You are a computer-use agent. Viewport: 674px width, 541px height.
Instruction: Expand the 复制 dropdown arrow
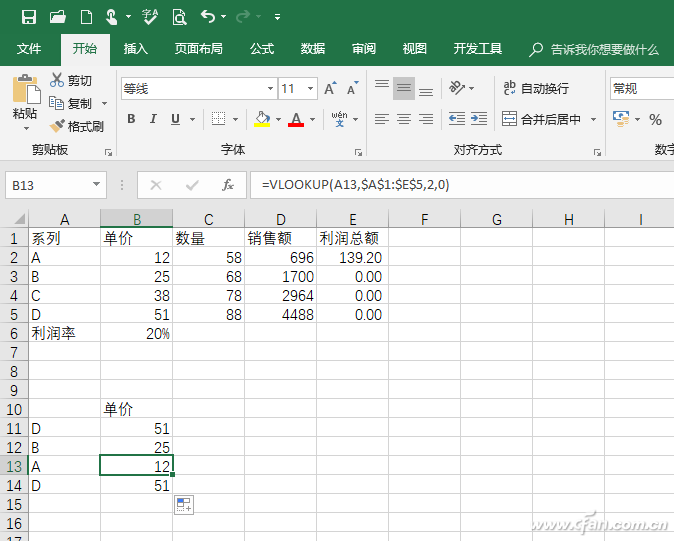[104, 104]
